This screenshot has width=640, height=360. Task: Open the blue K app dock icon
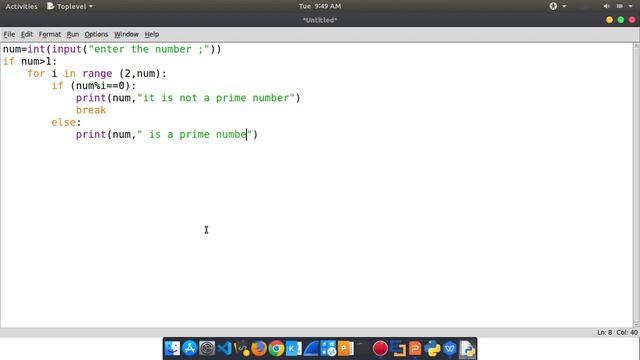coord(293,349)
